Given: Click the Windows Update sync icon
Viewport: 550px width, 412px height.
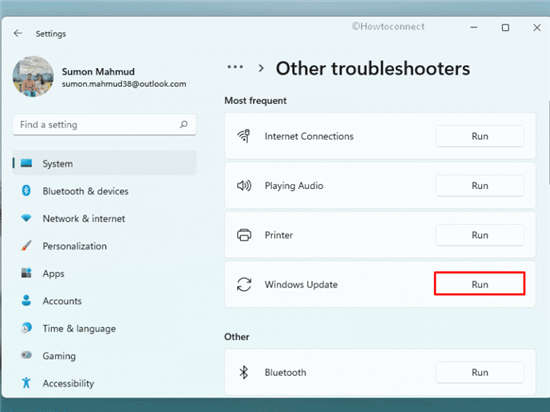Looking at the screenshot, I should (244, 284).
